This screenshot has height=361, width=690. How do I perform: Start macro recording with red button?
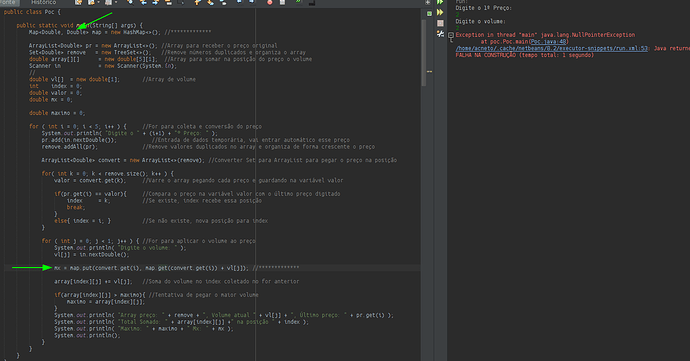click(270, 2)
